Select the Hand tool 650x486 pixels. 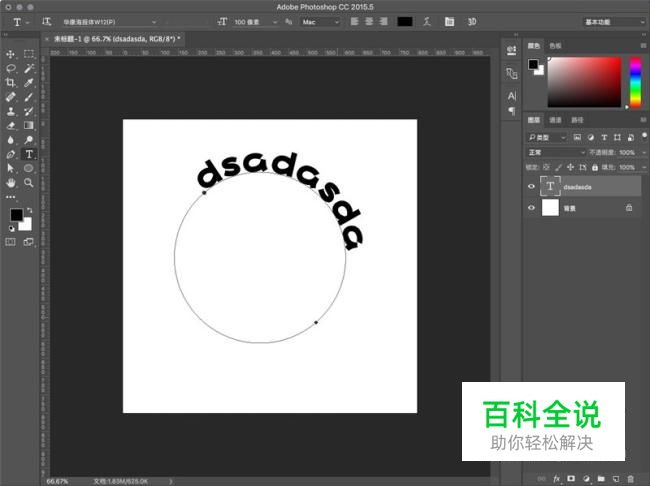click(x=11, y=183)
